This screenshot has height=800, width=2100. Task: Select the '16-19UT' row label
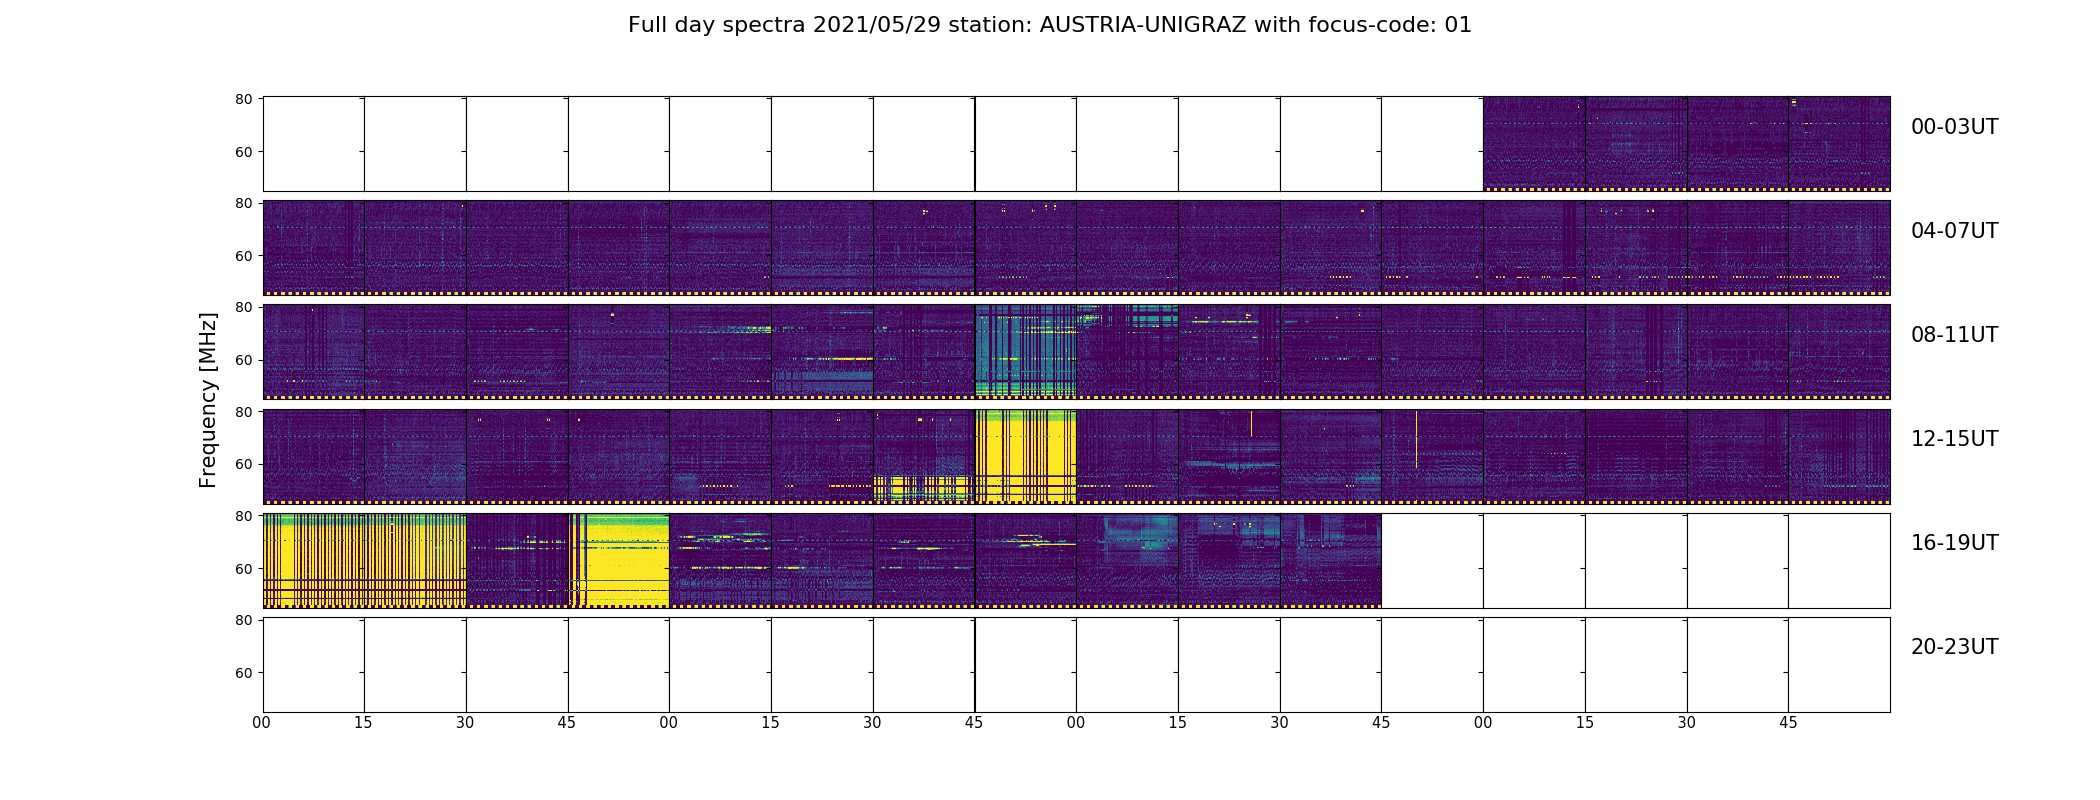pos(1954,543)
